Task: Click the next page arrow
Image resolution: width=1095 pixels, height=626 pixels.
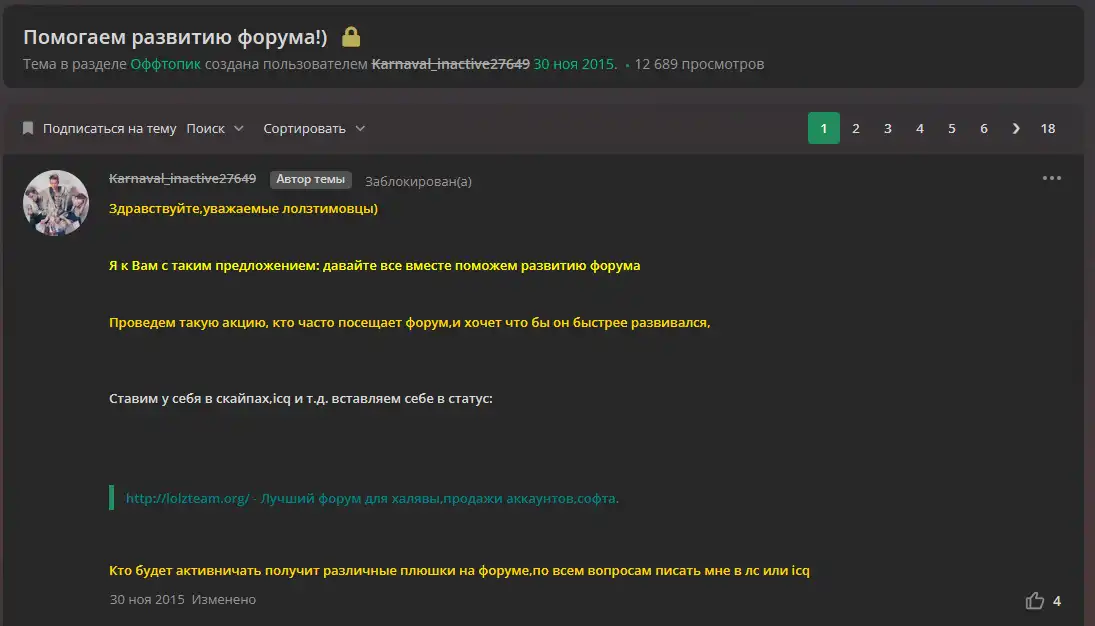Action: 1016,129
